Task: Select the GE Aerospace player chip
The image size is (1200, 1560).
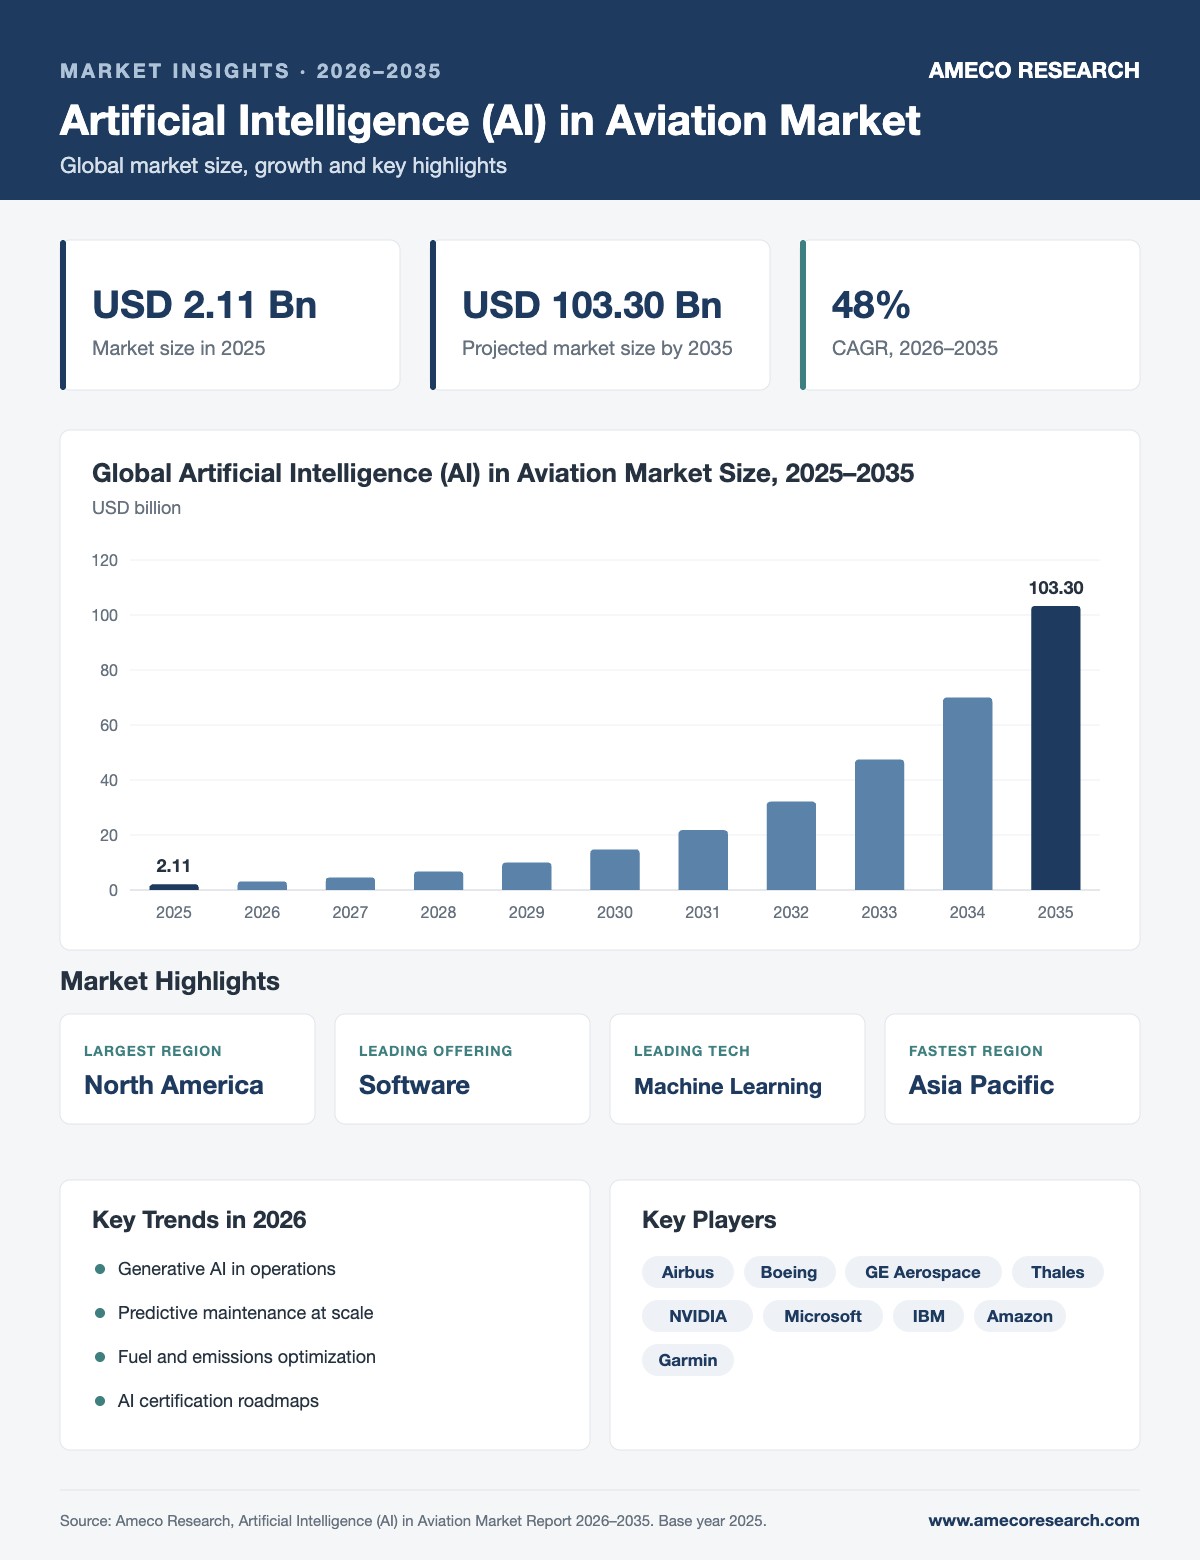Action: (923, 1272)
